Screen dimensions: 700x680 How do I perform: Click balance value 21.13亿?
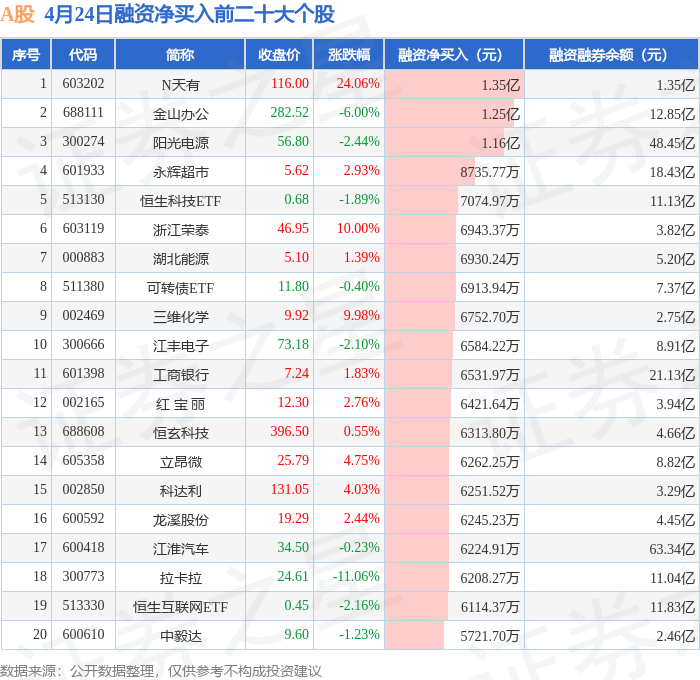click(x=672, y=375)
